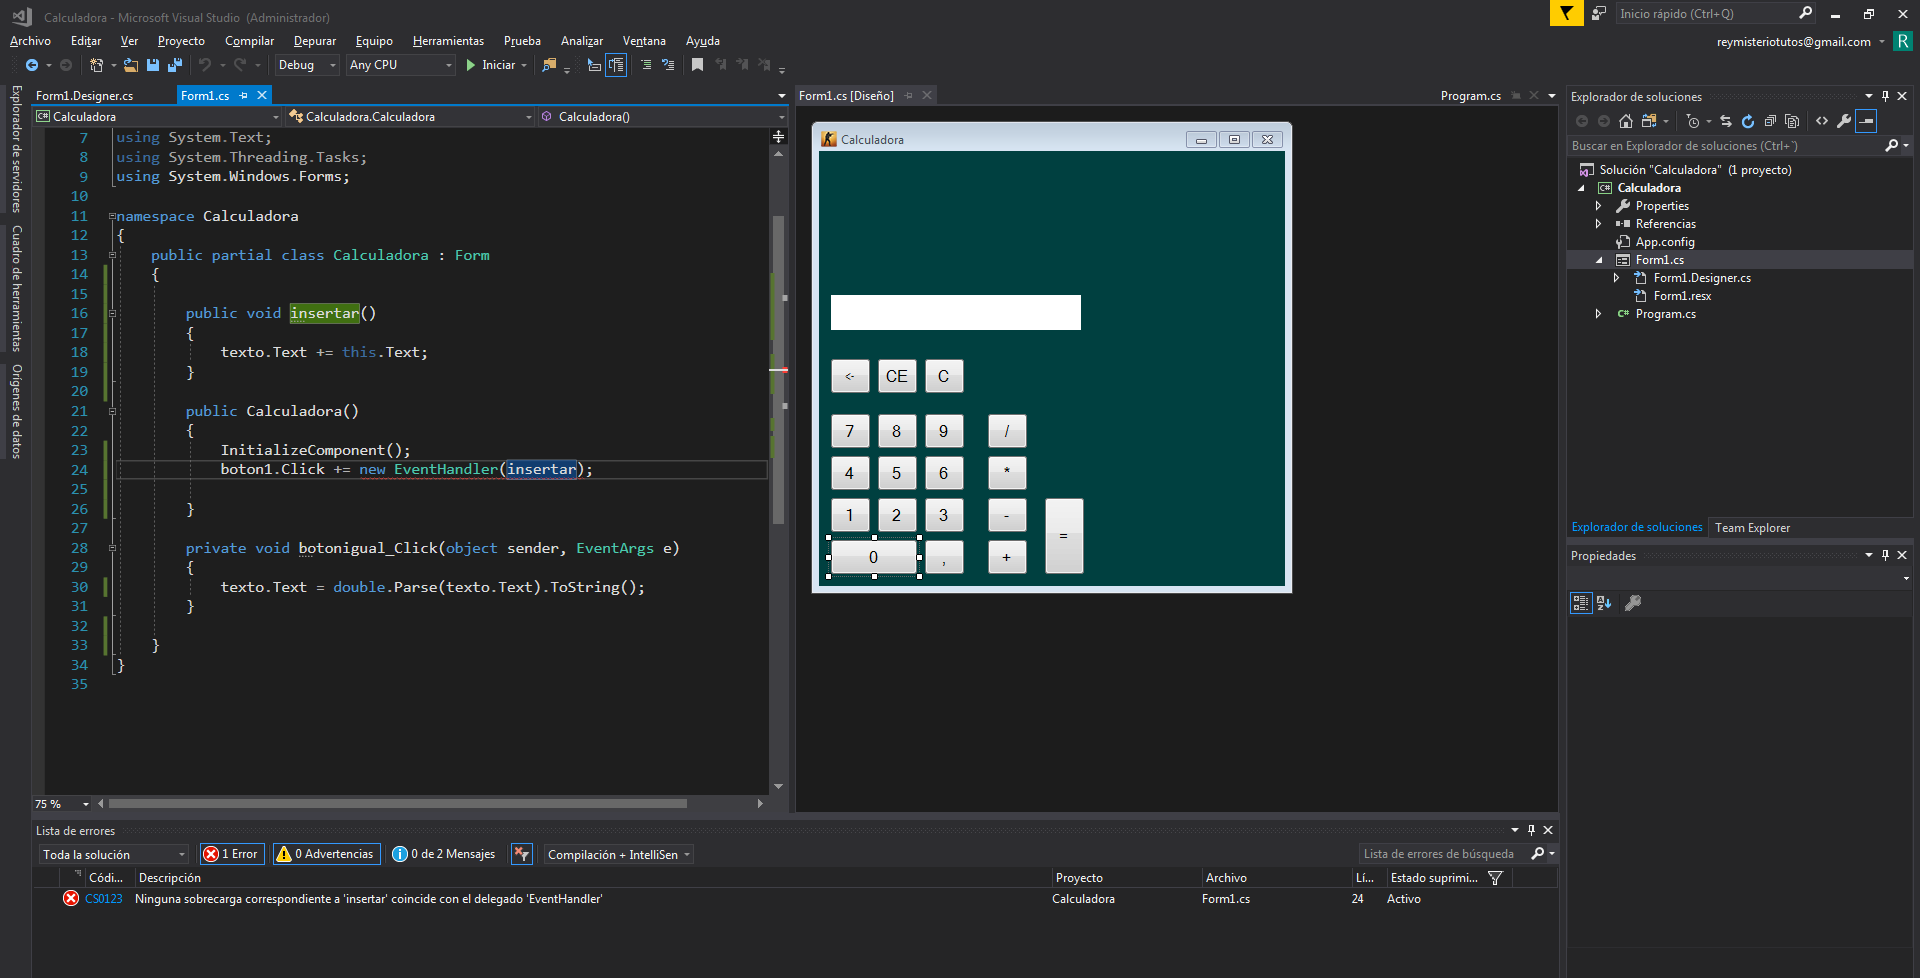
Task: Switch to the Form1.Designer.cs tab
Action: click(x=85, y=96)
